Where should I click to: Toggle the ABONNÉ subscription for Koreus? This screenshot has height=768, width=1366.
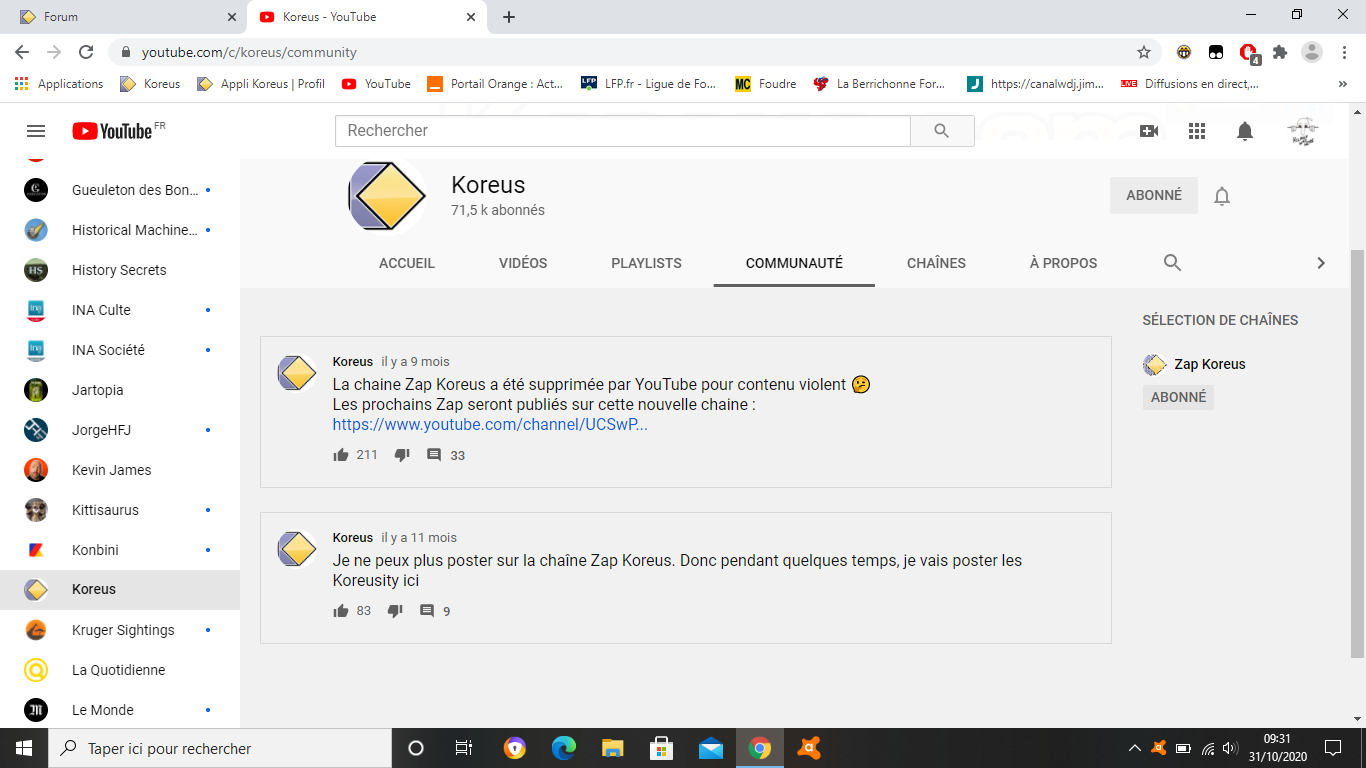point(1153,196)
